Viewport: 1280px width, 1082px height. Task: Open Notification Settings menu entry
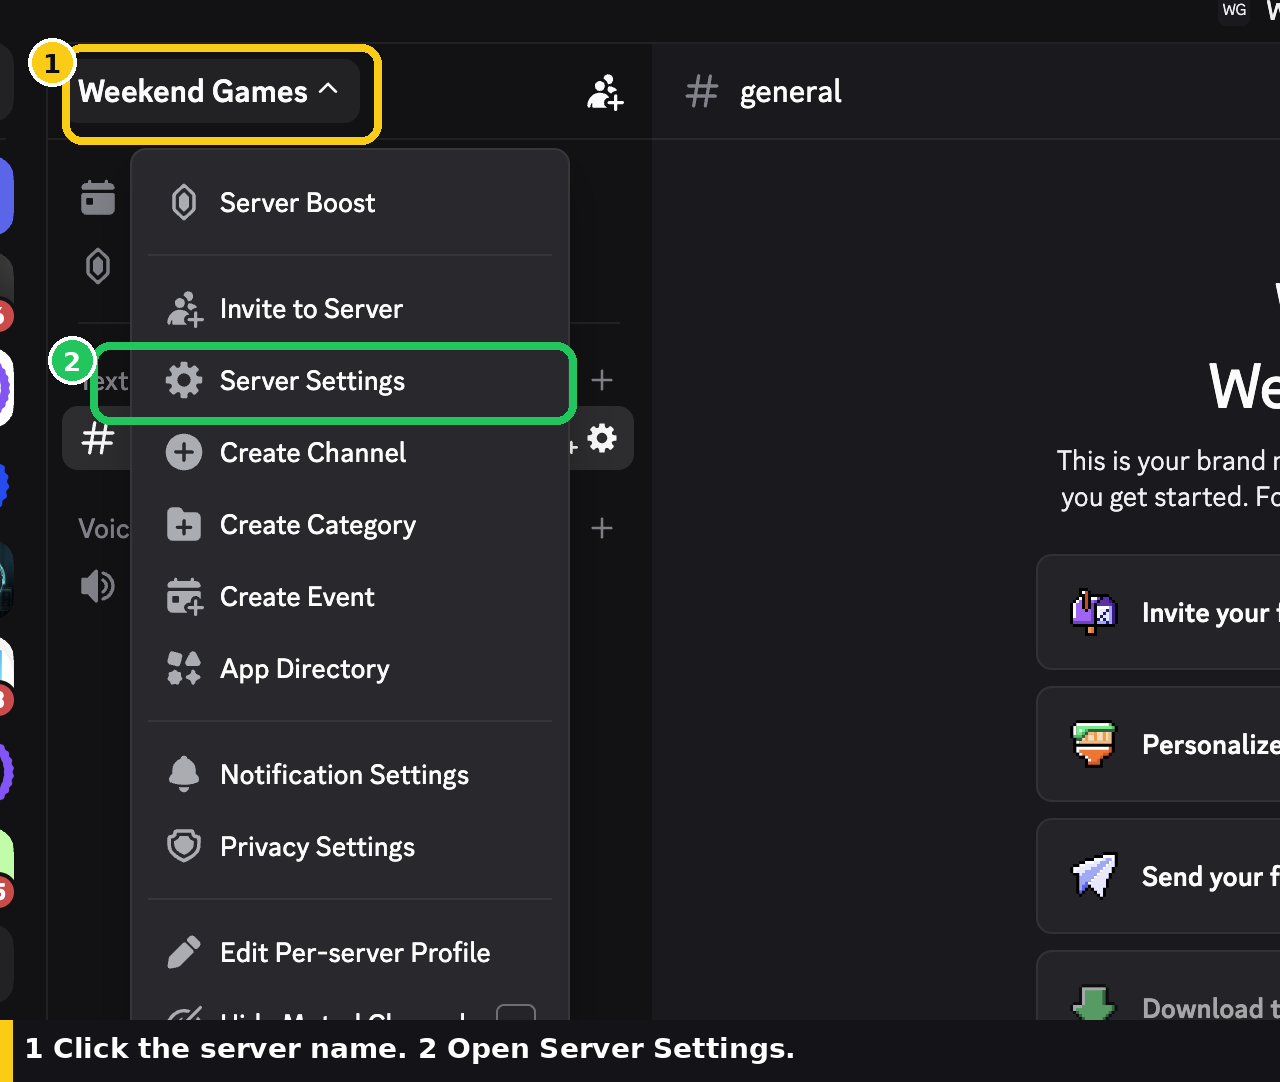pyautogui.click(x=349, y=775)
